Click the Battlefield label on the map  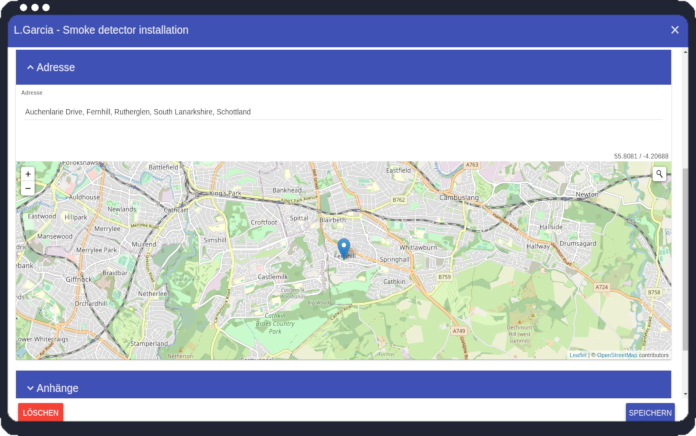[x=163, y=167]
